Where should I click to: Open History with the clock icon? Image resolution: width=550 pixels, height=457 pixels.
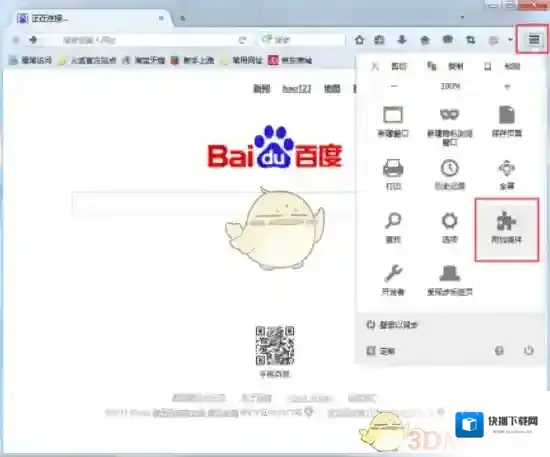tap(450, 174)
